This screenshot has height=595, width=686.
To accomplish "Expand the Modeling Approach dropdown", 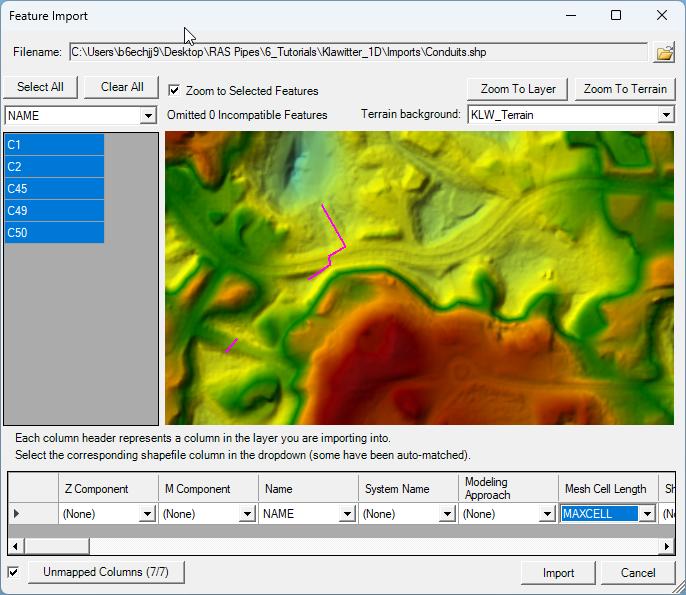I will (547, 514).
